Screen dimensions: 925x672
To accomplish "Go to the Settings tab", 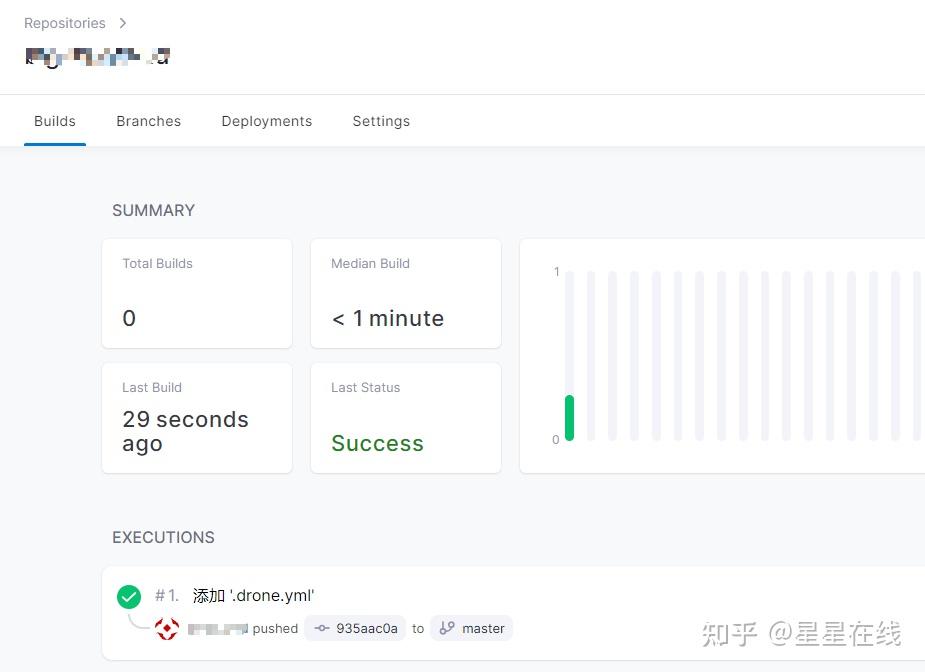I will (381, 121).
